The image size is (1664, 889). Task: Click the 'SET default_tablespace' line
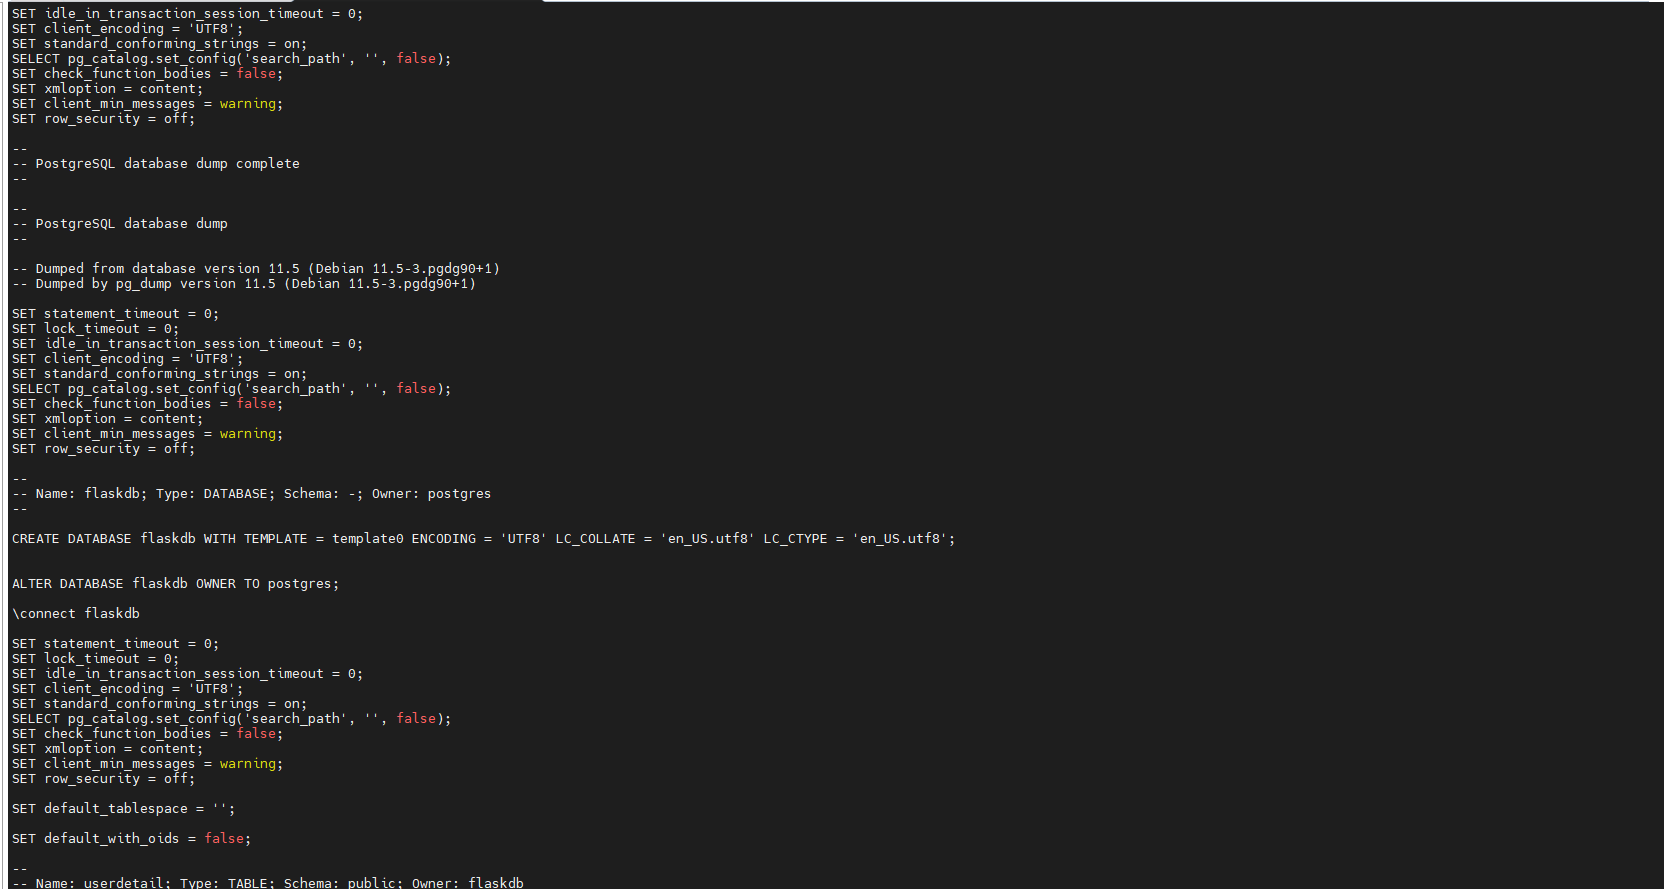(124, 809)
